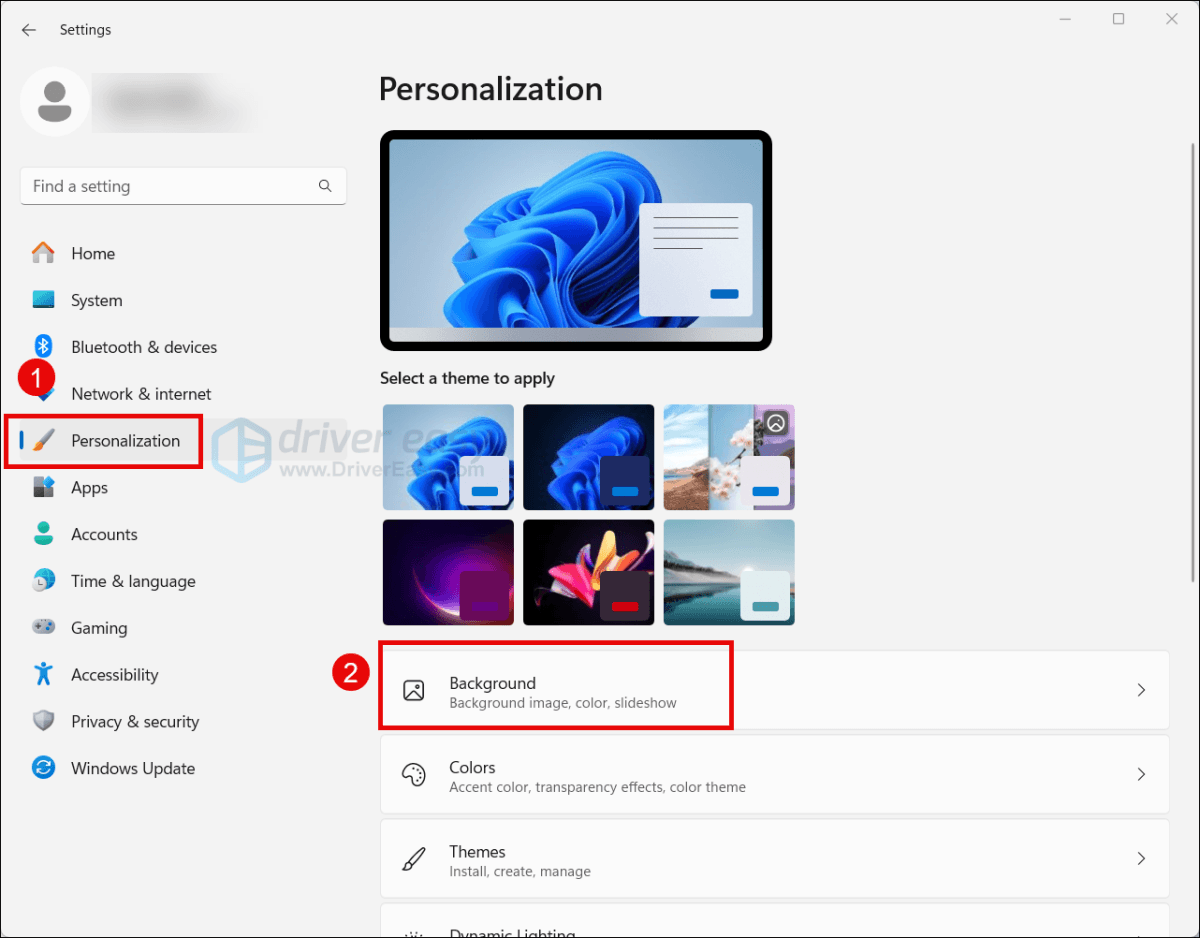The width and height of the screenshot is (1200, 938).
Task: Expand the Background settings row chevron
Action: coord(1141,690)
